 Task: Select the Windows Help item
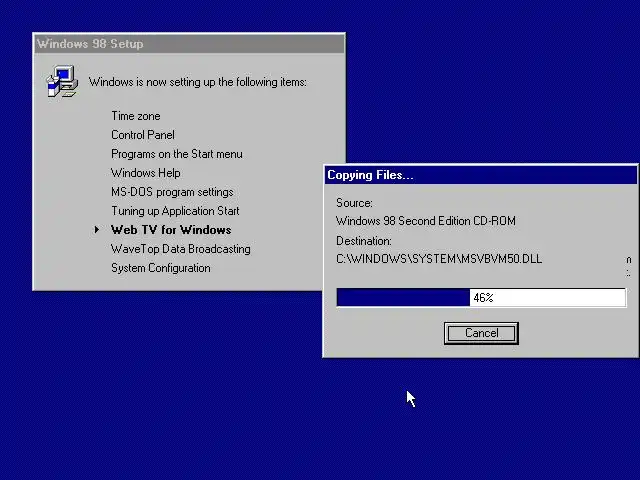tap(146, 173)
